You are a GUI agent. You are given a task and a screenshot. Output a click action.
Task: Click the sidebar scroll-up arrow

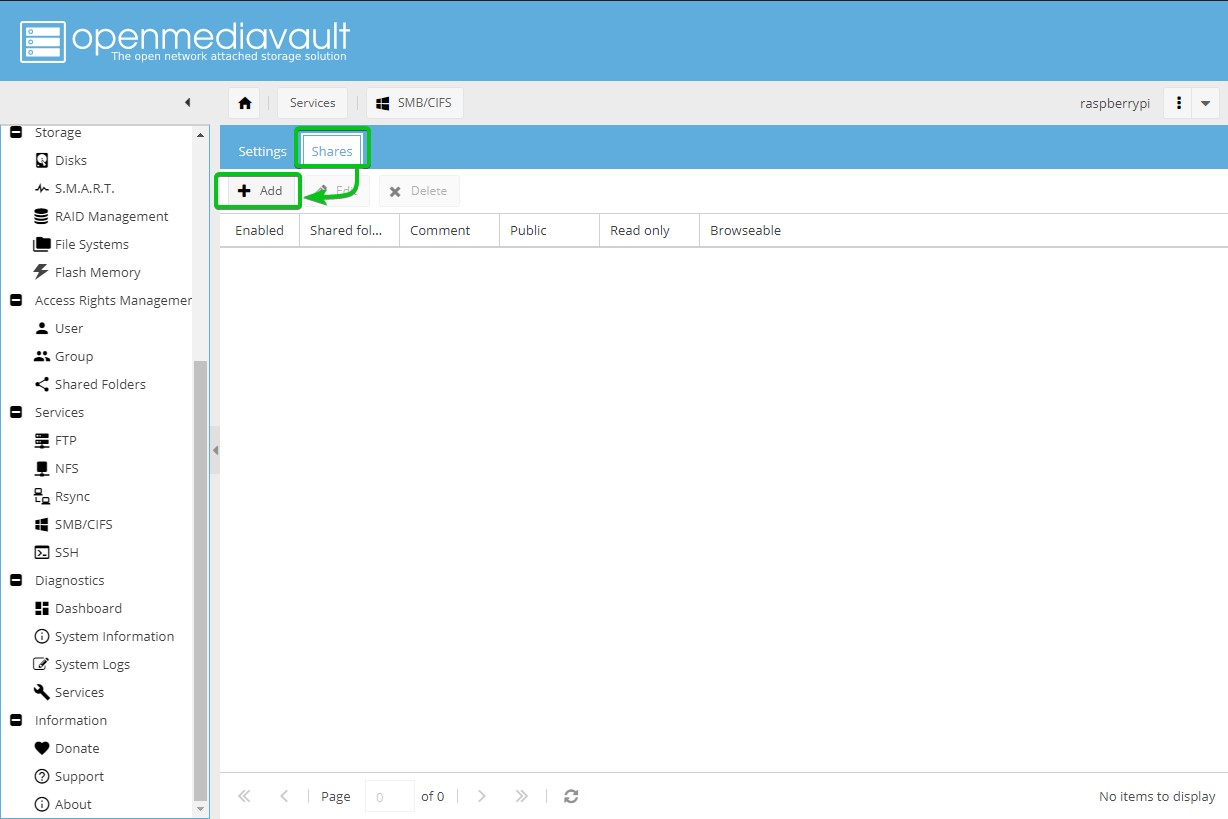point(201,134)
